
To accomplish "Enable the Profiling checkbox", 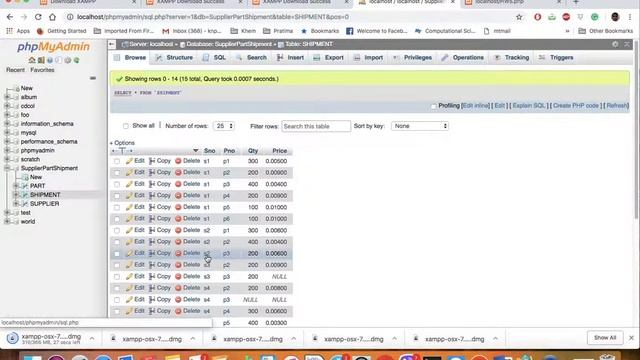I will [433, 106].
